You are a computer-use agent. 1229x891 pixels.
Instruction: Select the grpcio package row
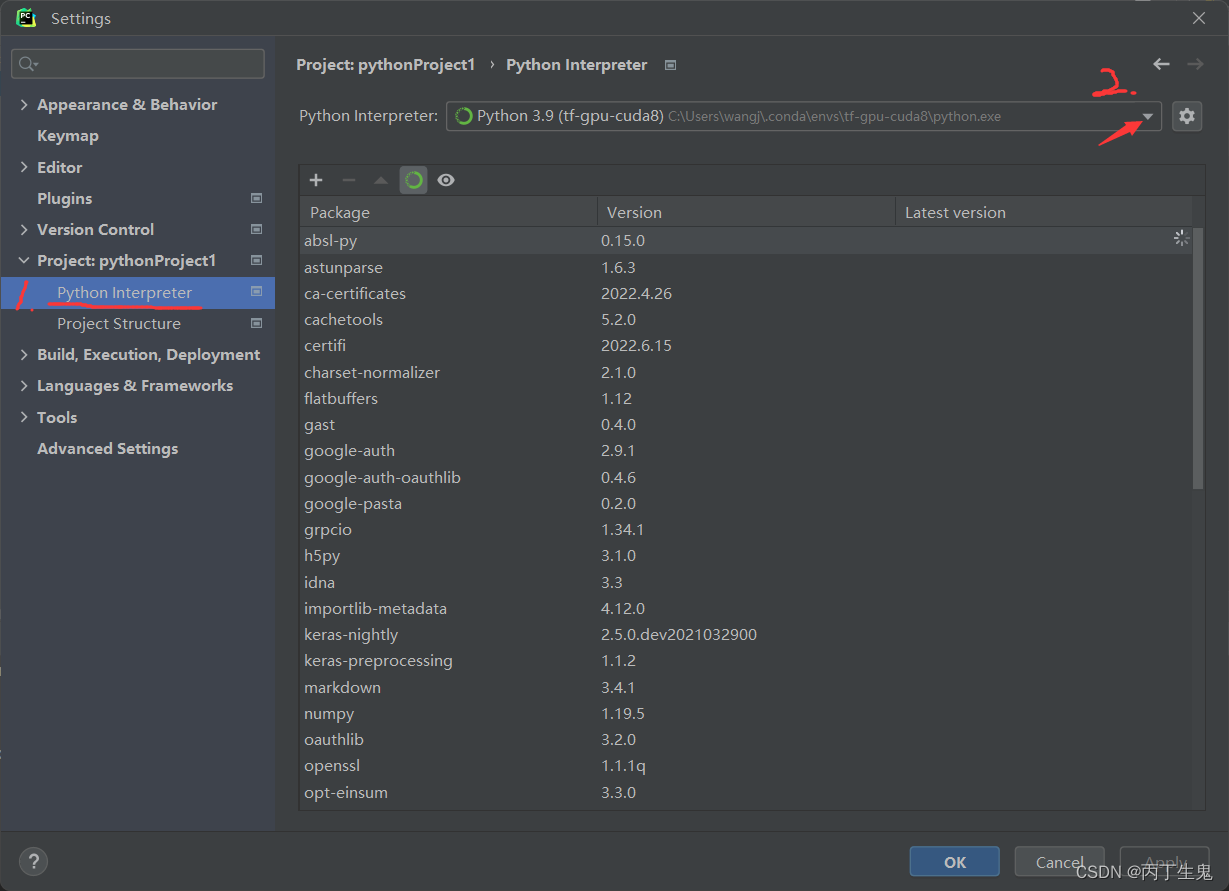coord(746,529)
